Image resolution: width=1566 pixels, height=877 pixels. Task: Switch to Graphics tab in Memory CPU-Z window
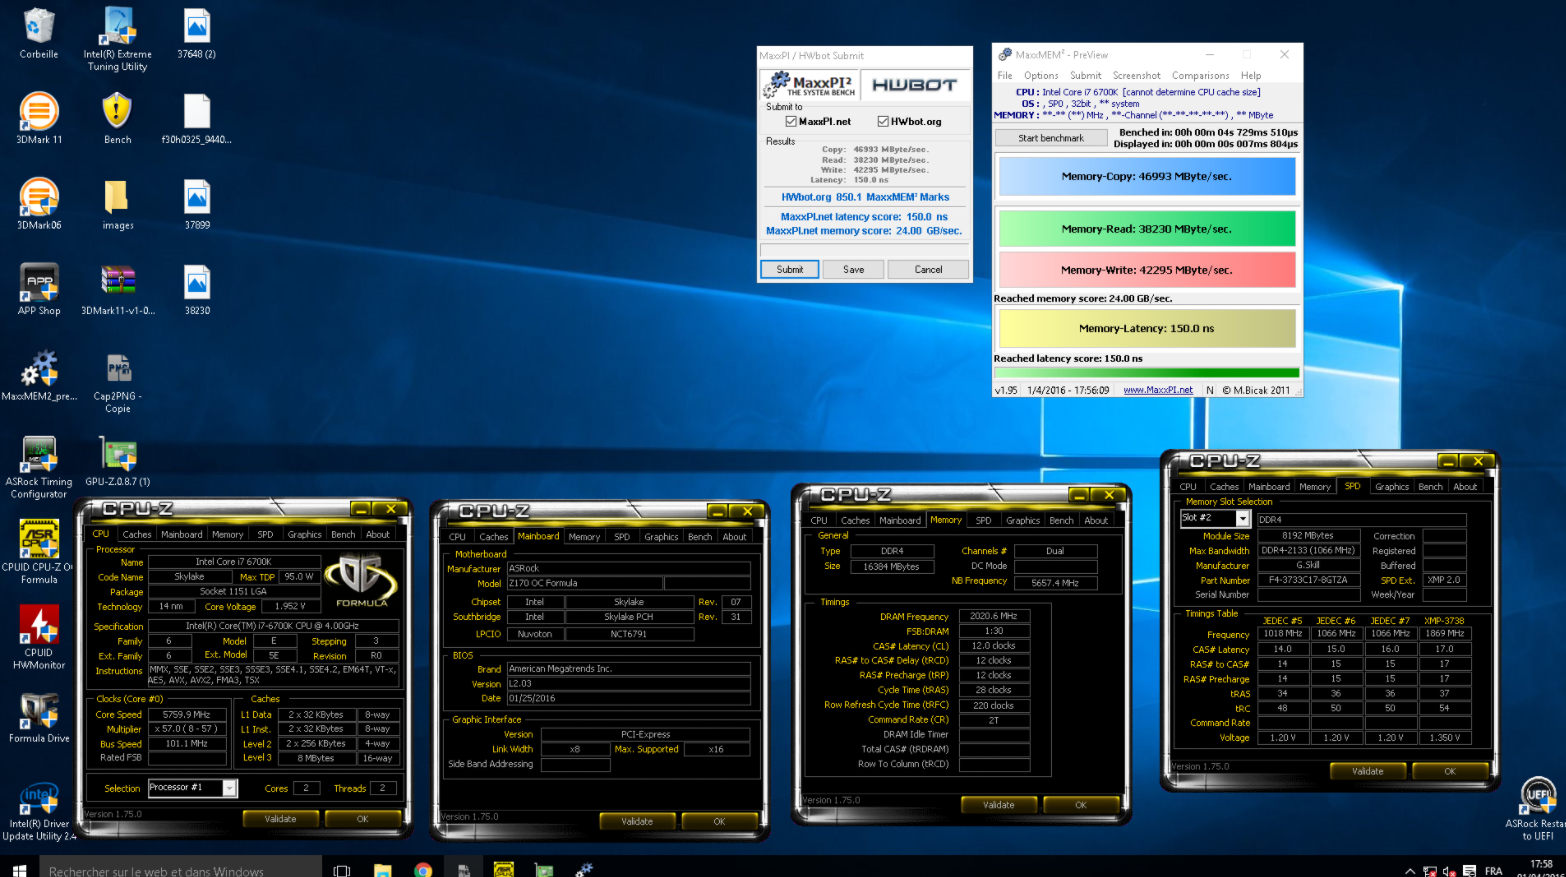point(1023,520)
